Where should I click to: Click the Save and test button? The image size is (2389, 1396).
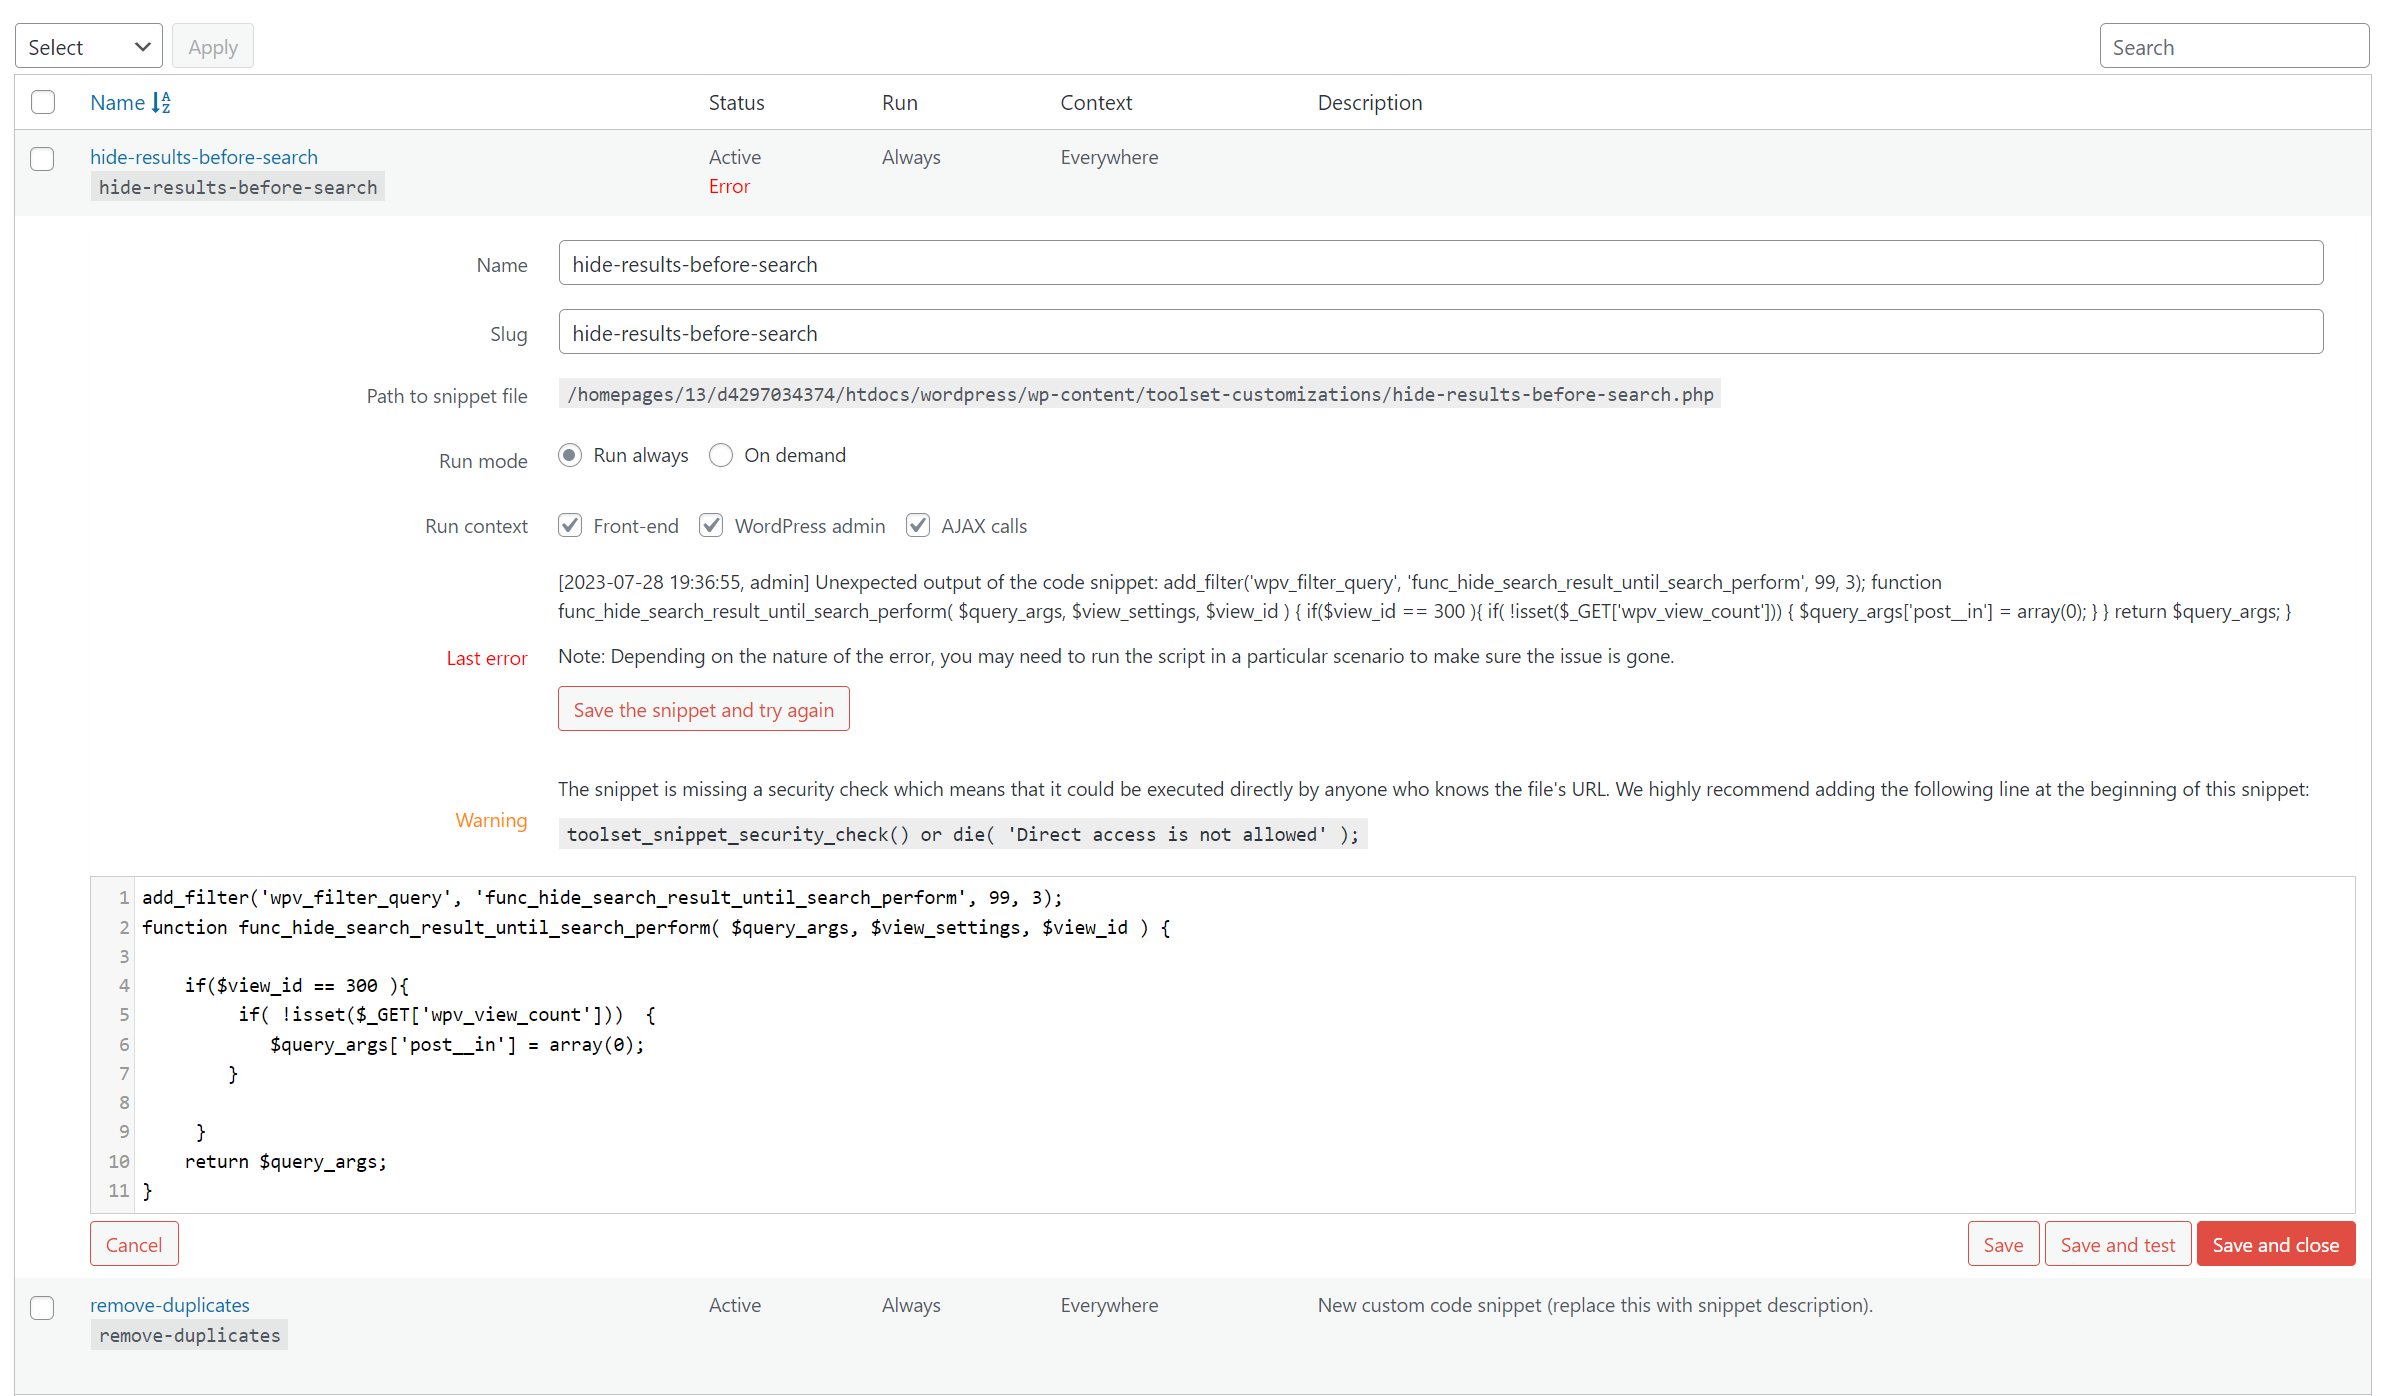coord(2118,1244)
